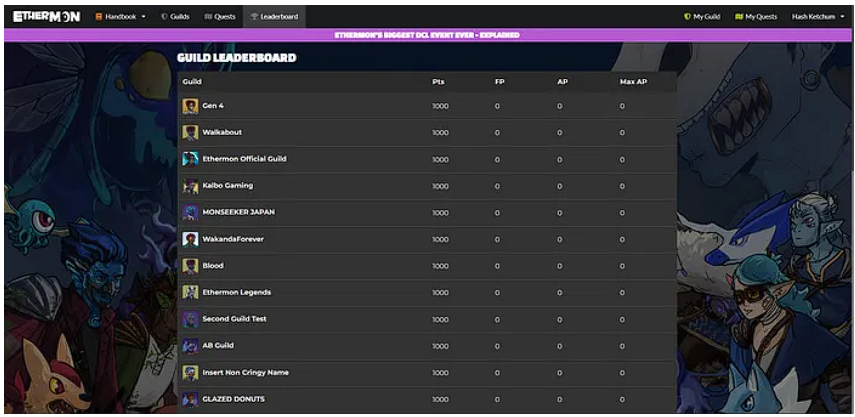Image resolution: width=855 pixels, height=417 pixels.
Task: Open the Ethermon Legends guild avatar
Action: pyautogui.click(x=190, y=293)
